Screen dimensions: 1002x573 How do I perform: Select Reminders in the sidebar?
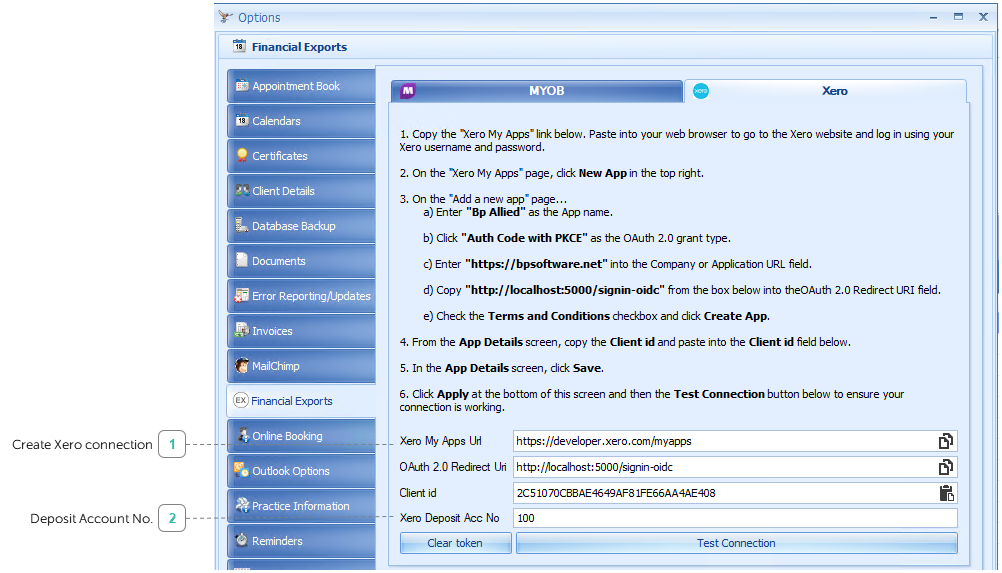coord(301,541)
